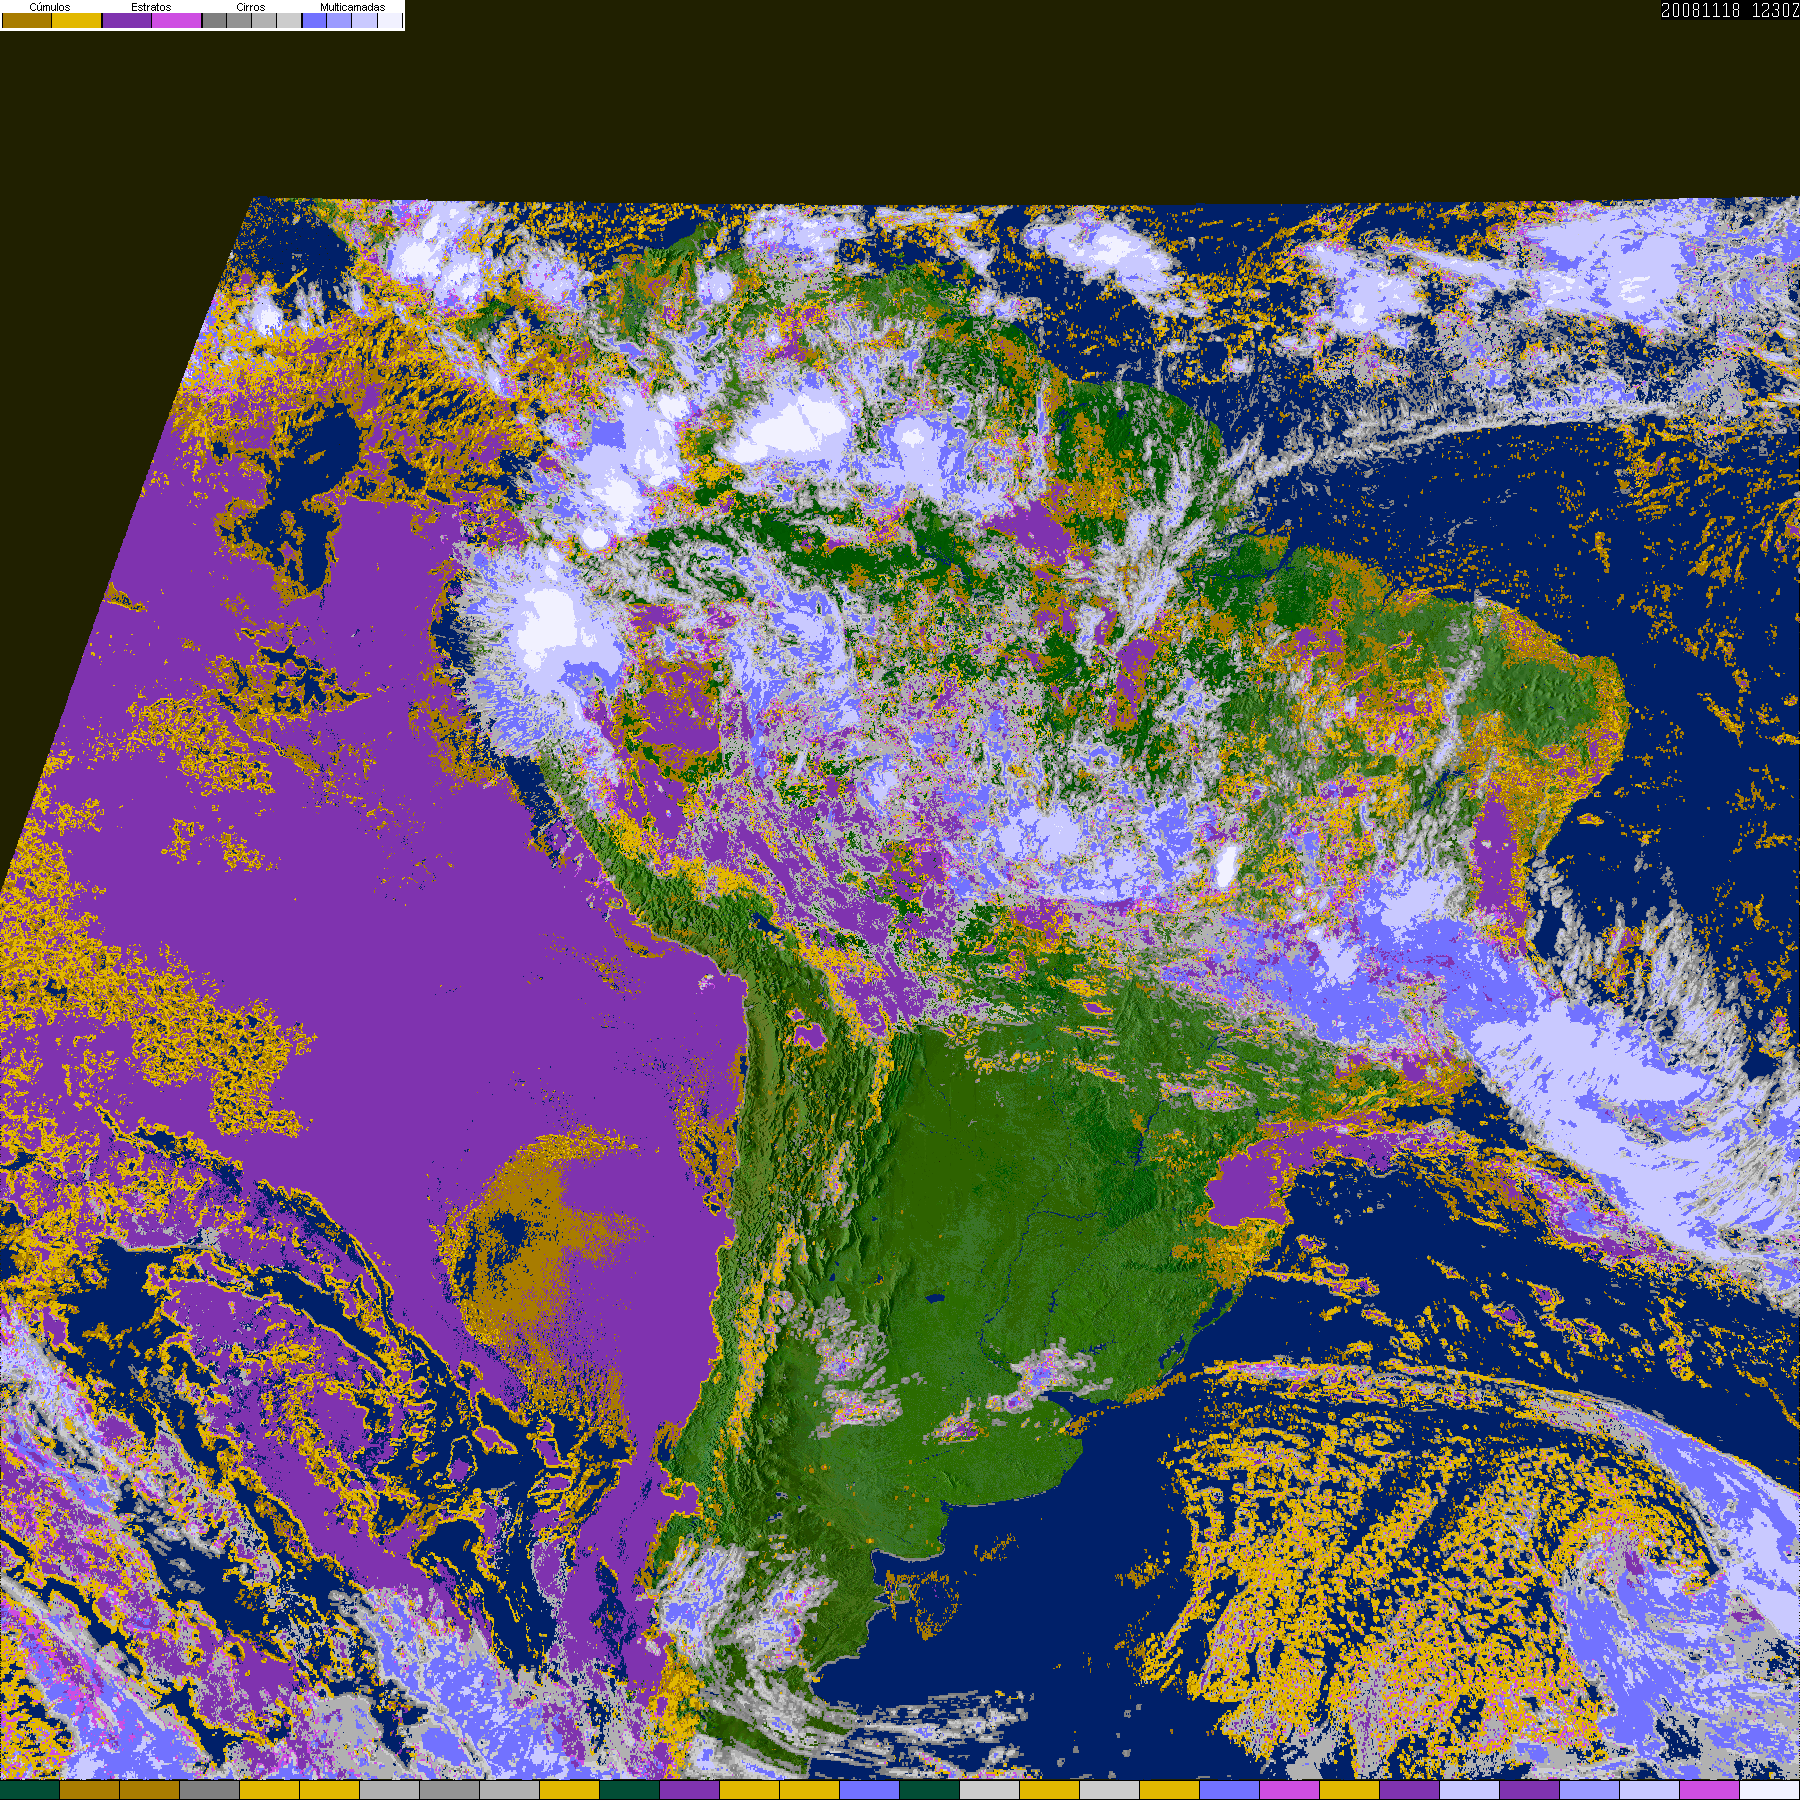The width and height of the screenshot is (1800, 1800).
Task: Click the "20081118" date stamp
Action: 1700,10
